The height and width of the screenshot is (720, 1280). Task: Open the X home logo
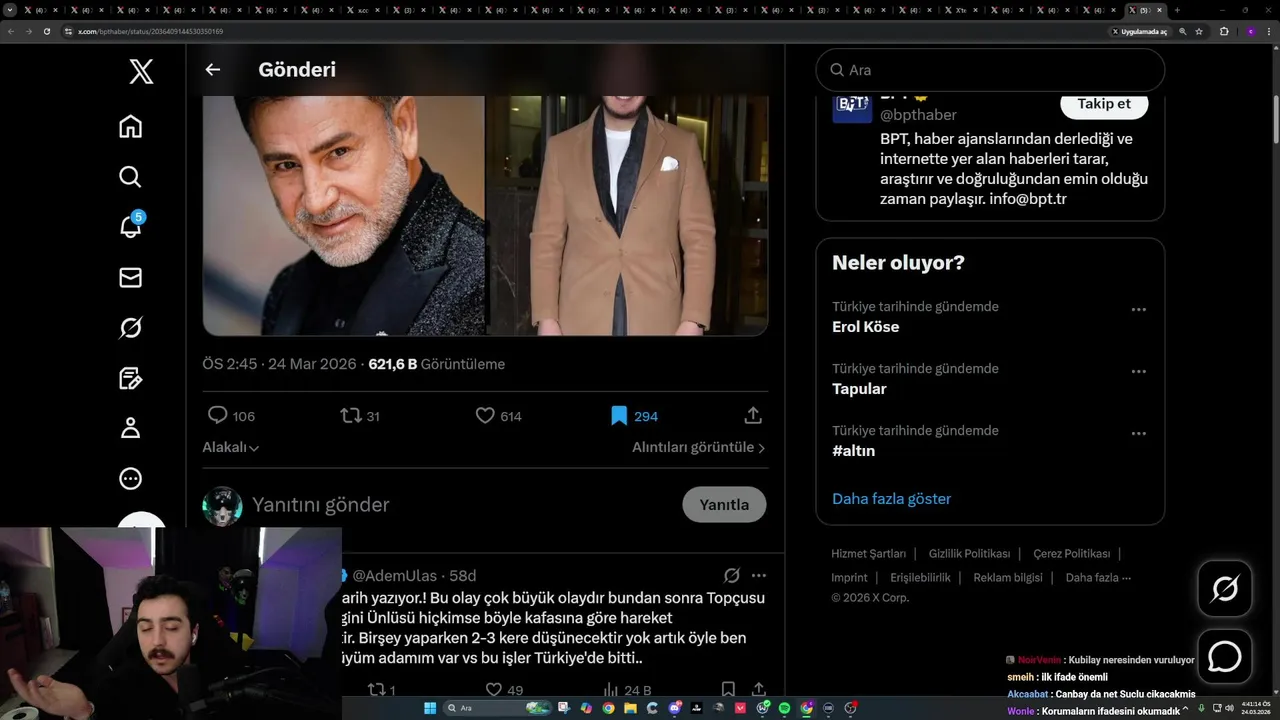[x=141, y=71]
